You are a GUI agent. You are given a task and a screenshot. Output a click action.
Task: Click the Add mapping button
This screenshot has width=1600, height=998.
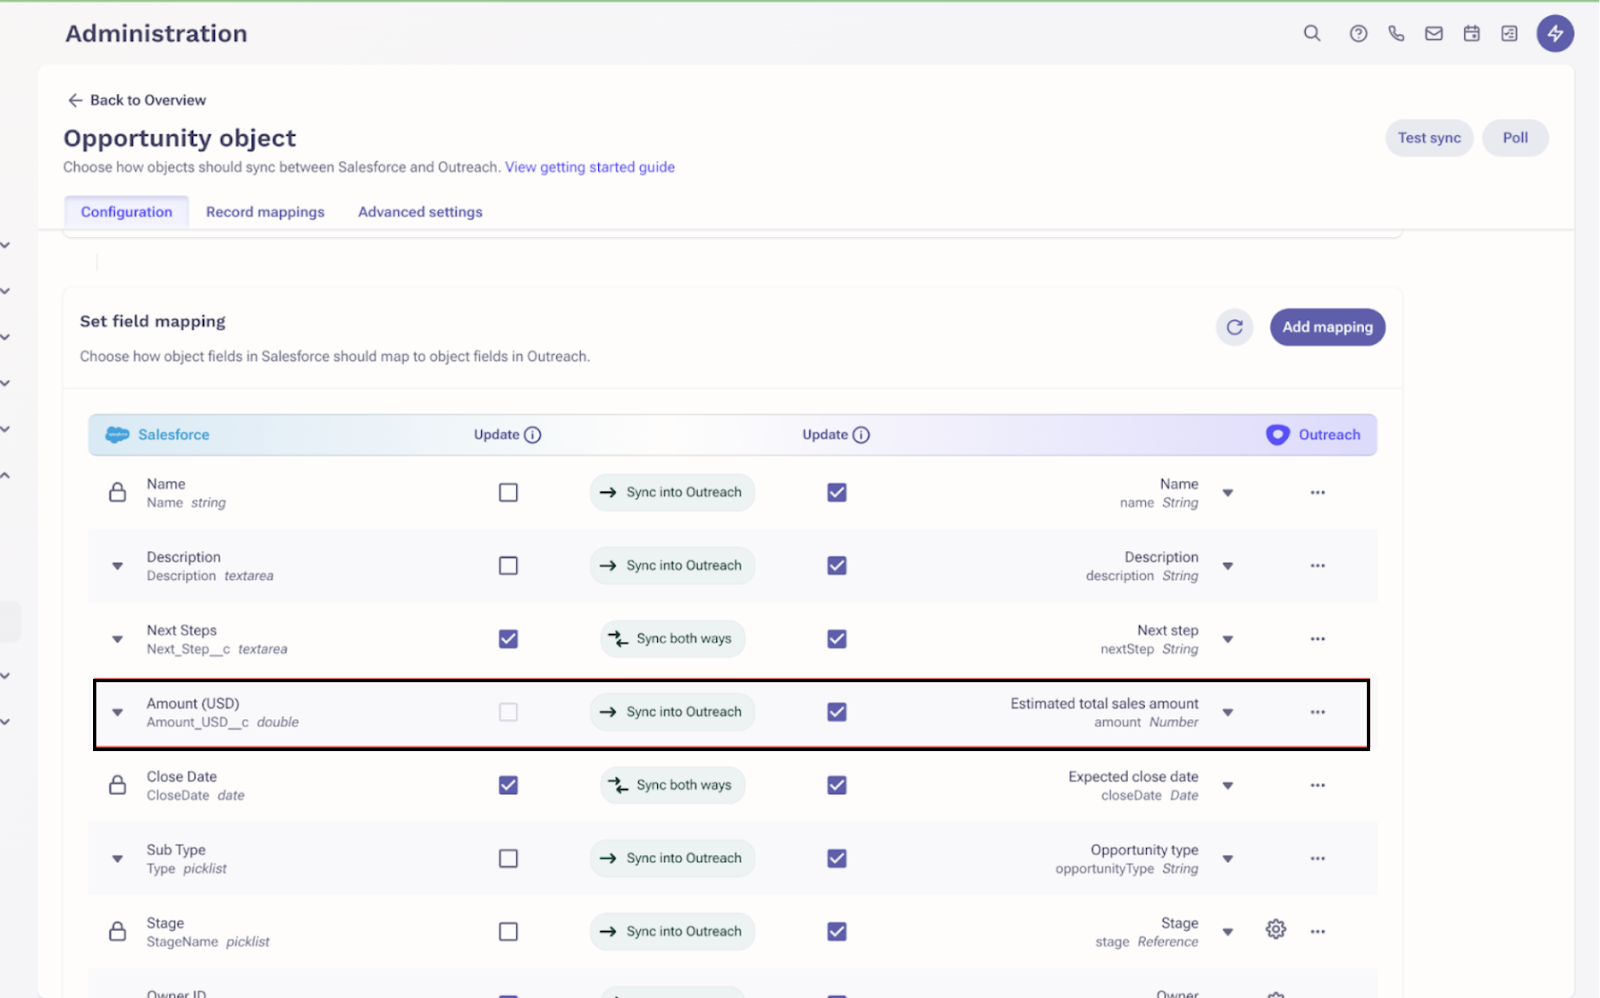1327,327
